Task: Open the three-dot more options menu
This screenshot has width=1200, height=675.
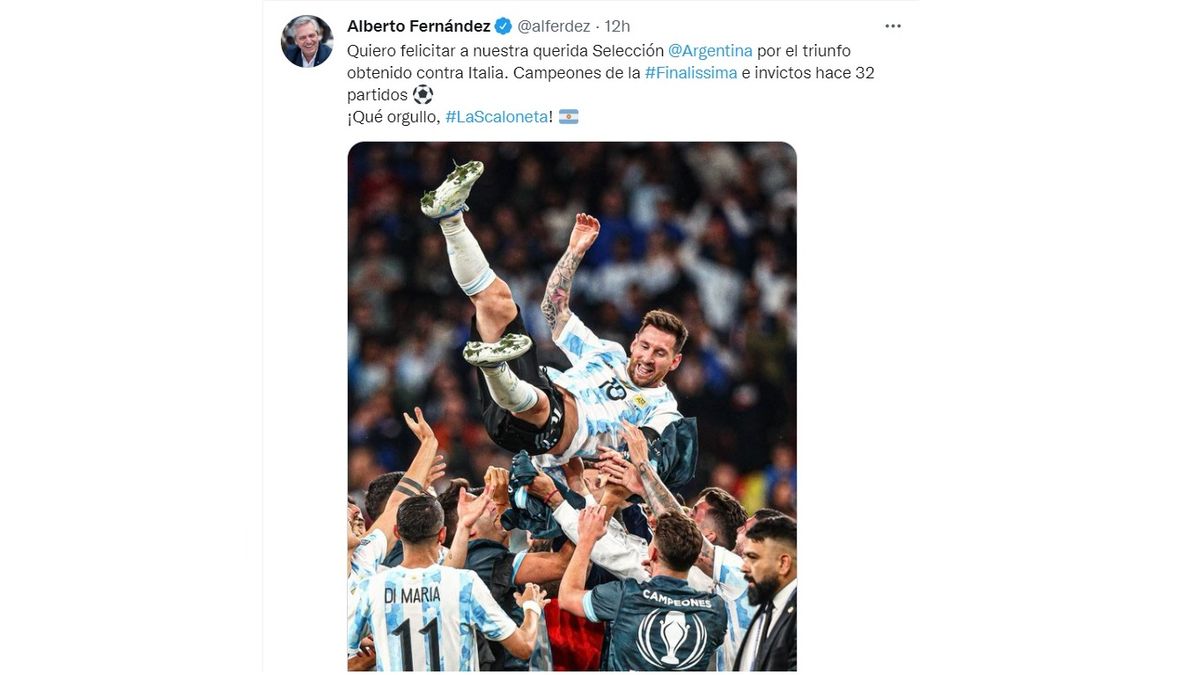Action: point(893,26)
